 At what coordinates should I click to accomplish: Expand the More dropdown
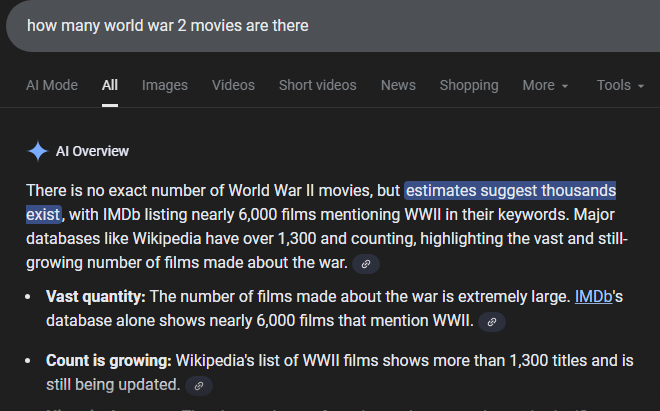pos(545,85)
